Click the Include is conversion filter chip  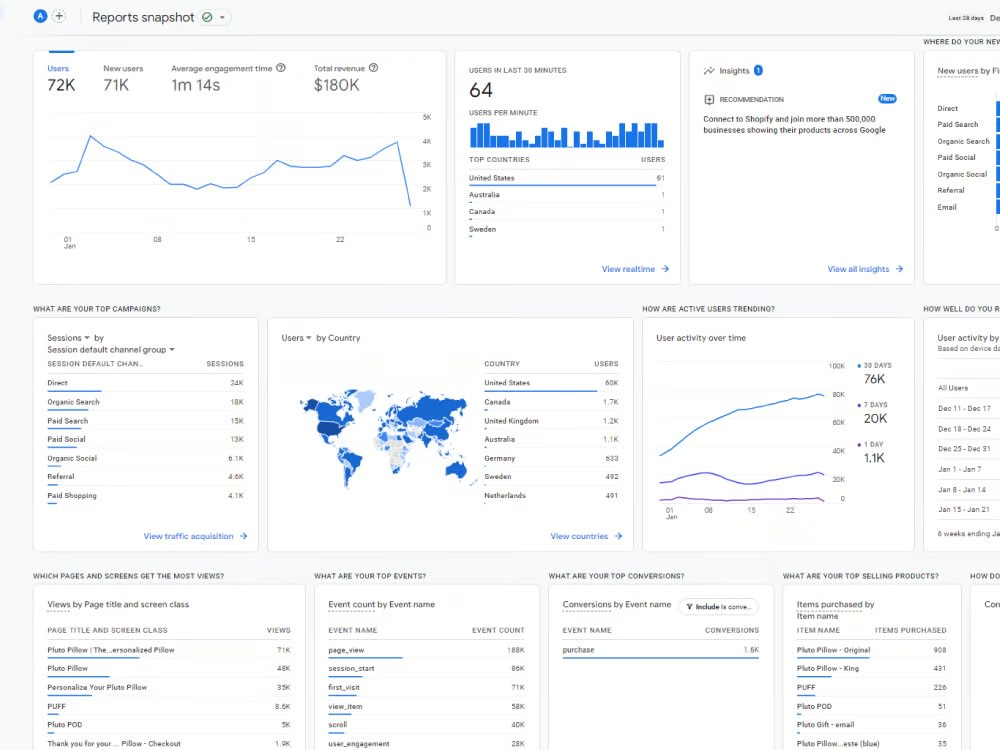(719, 607)
